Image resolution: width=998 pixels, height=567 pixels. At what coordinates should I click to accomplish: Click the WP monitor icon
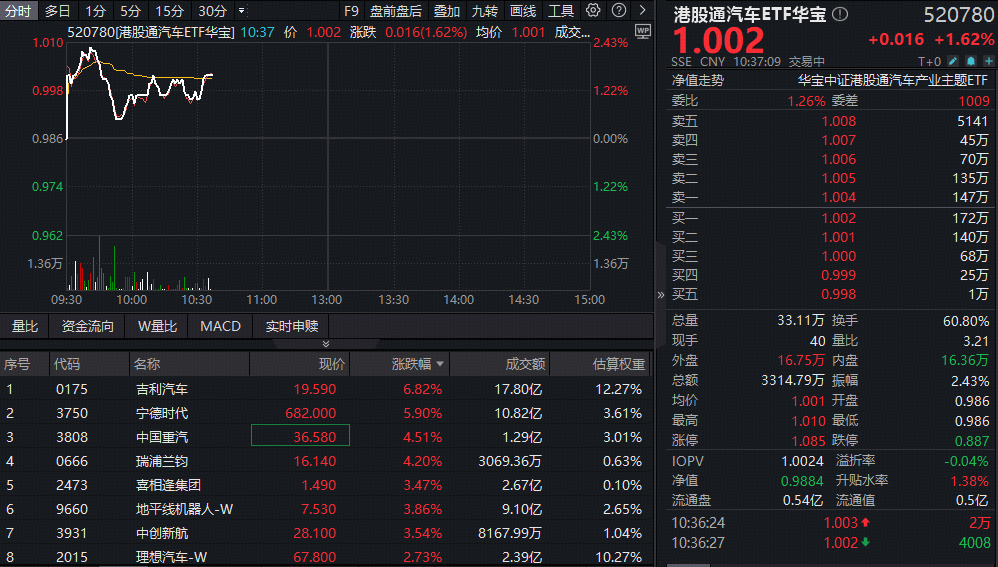click(x=643, y=31)
